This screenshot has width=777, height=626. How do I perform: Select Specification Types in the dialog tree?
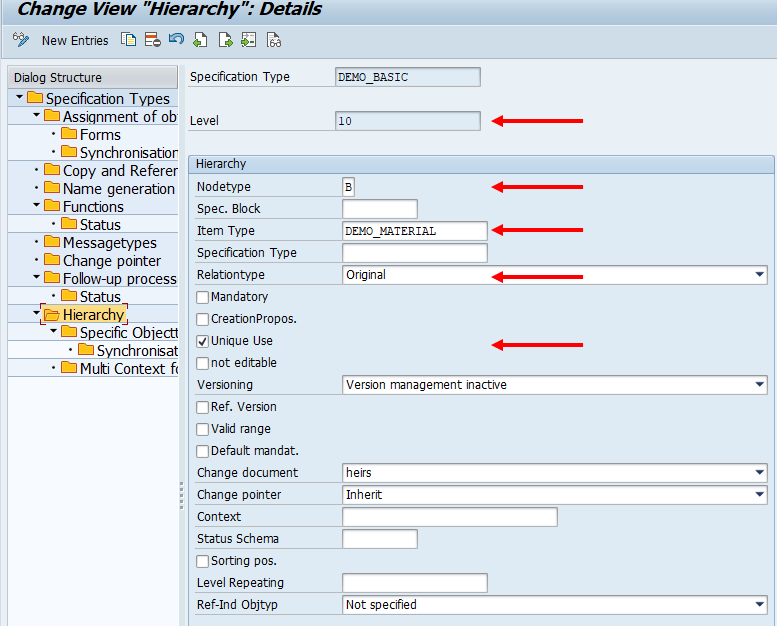coord(99,98)
